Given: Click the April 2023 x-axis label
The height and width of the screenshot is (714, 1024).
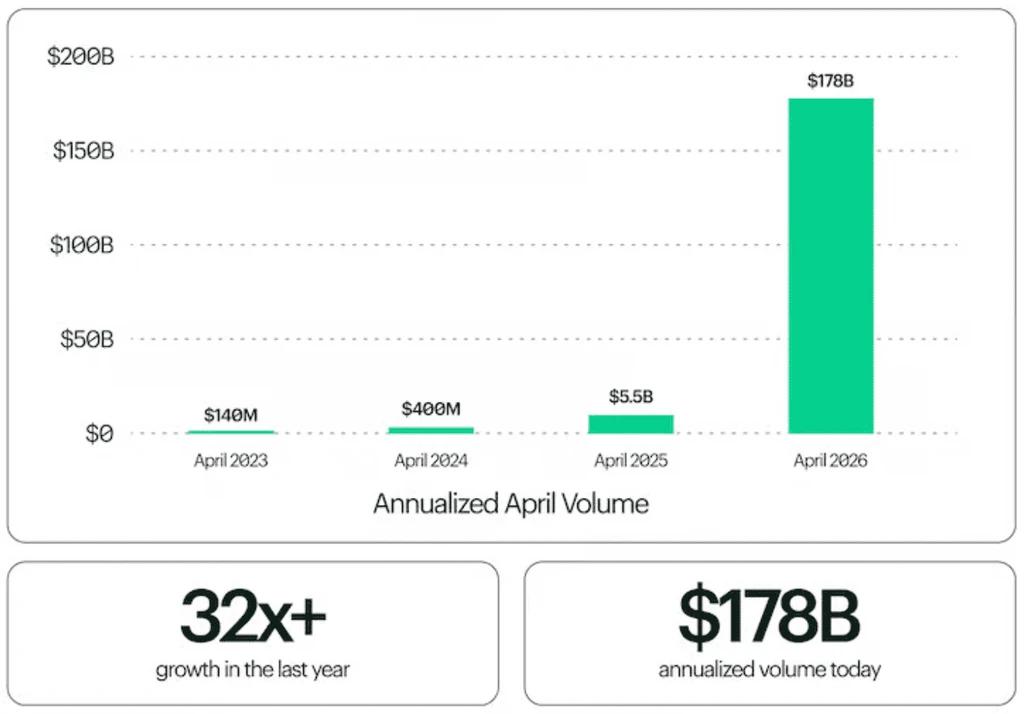Looking at the screenshot, I should click(x=231, y=461).
